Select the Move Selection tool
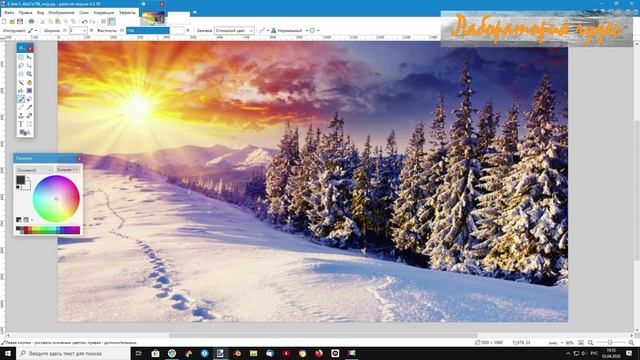Image resolution: width=640 pixels, height=360 pixels. point(29,65)
